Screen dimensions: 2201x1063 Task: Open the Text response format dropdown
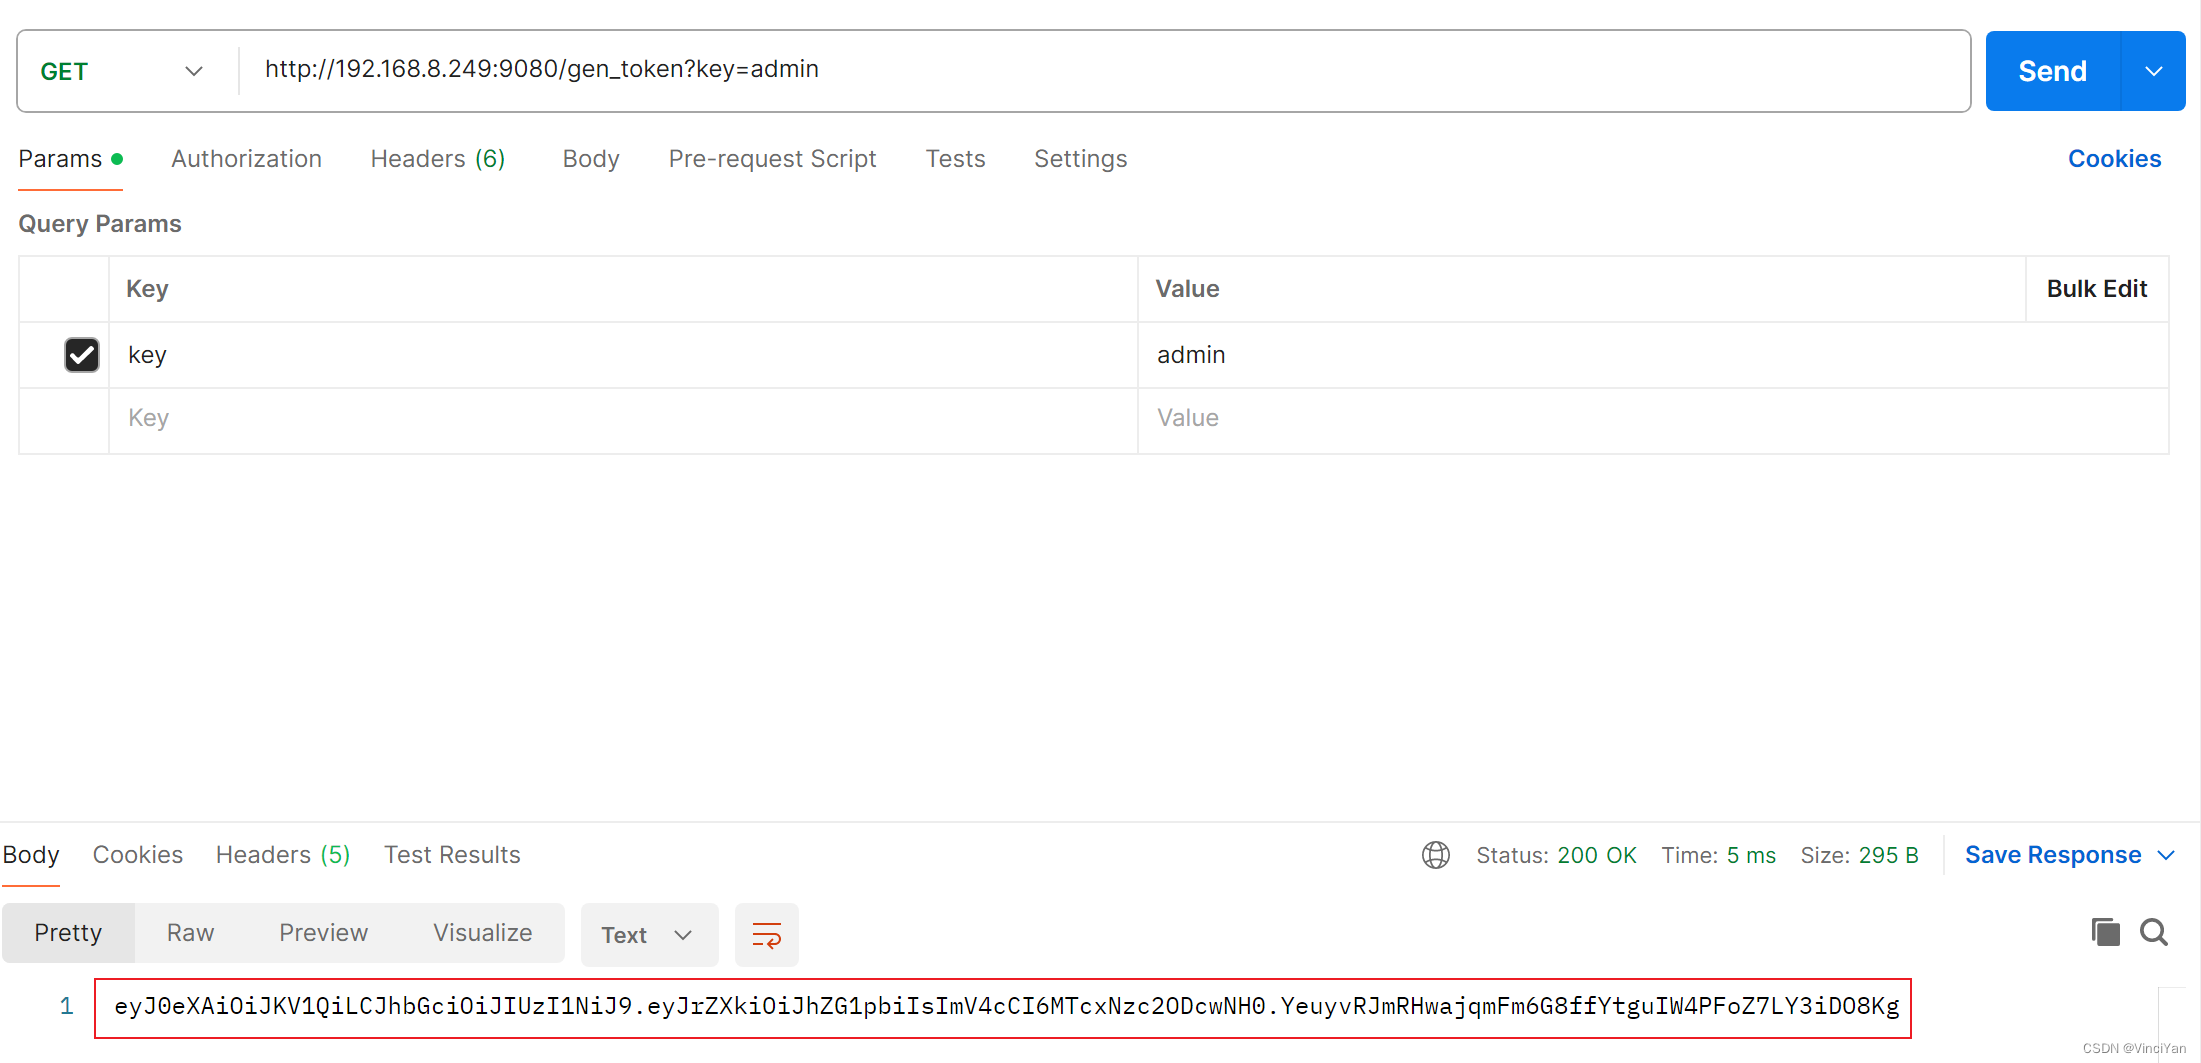tap(648, 934)
